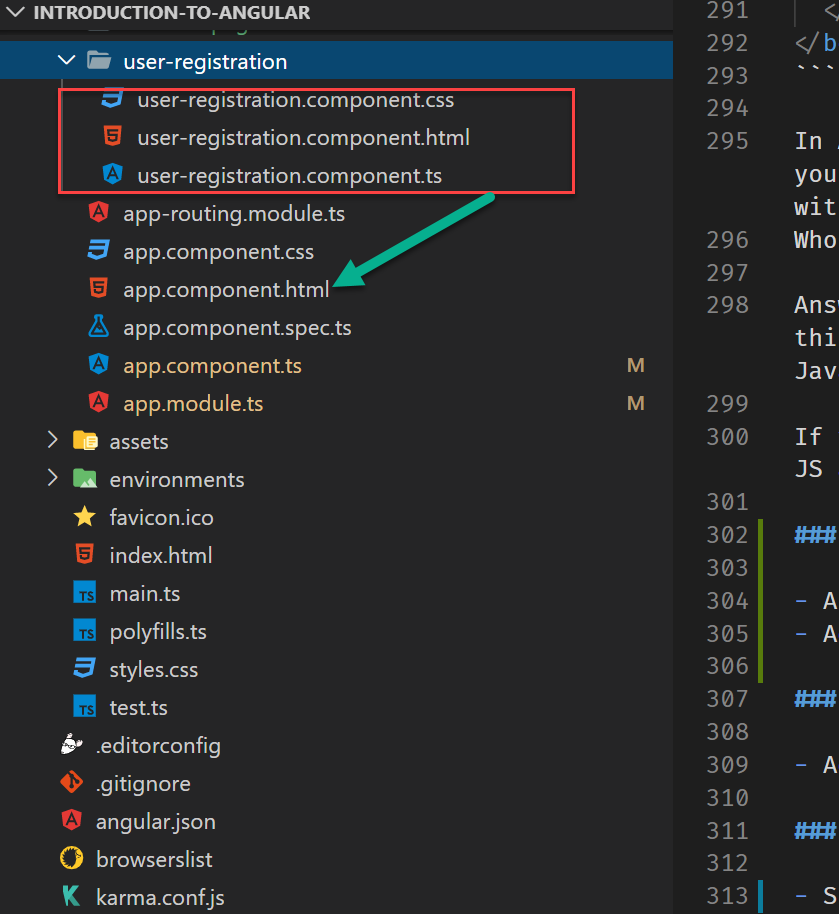Click blue Angular icon of app.component.ts

click(99, 364)
